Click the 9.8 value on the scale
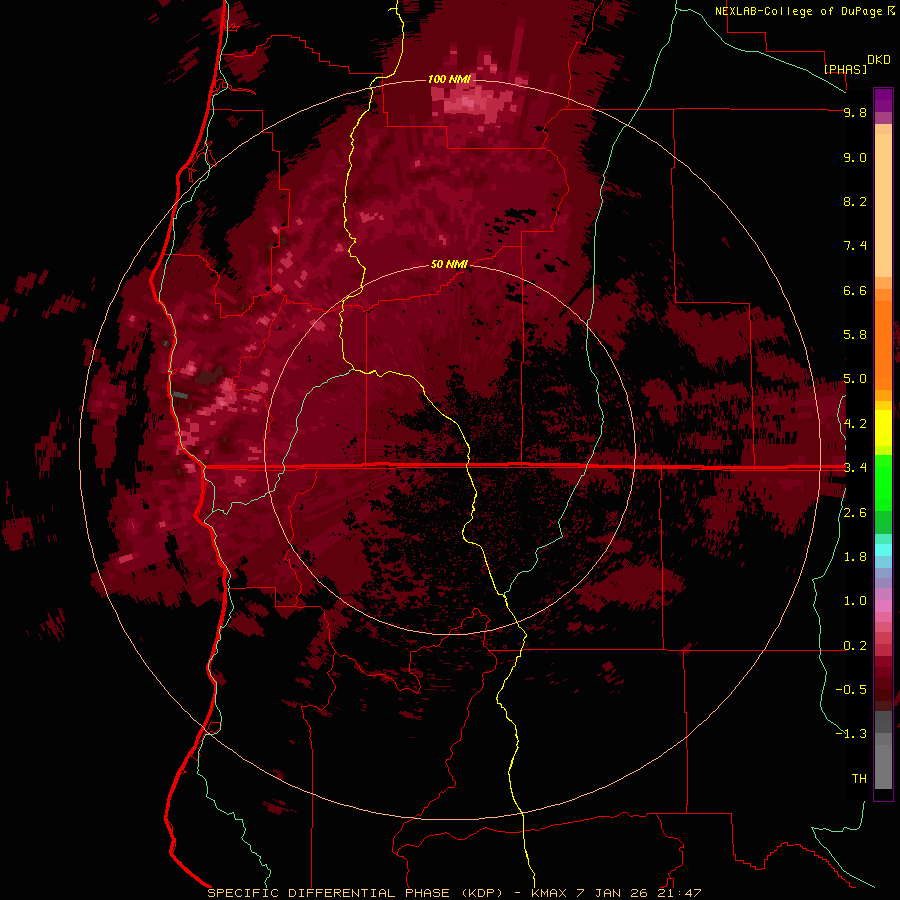This screenshot has height=900, width=900. coord(855,112)
